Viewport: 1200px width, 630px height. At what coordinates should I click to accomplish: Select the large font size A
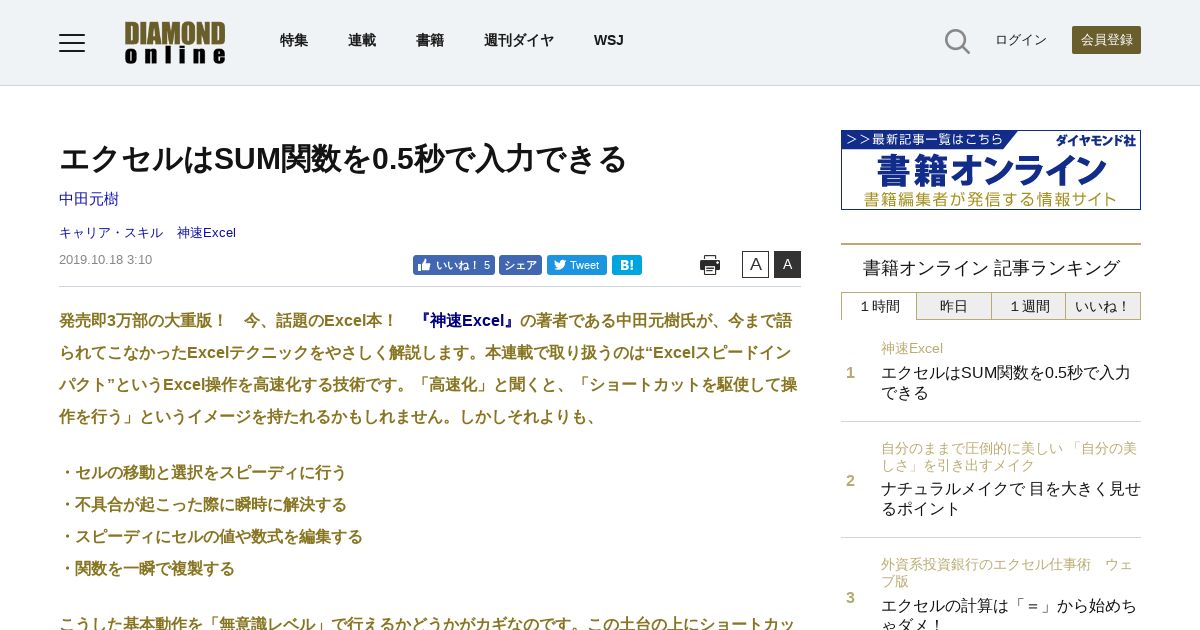point(787,264)
